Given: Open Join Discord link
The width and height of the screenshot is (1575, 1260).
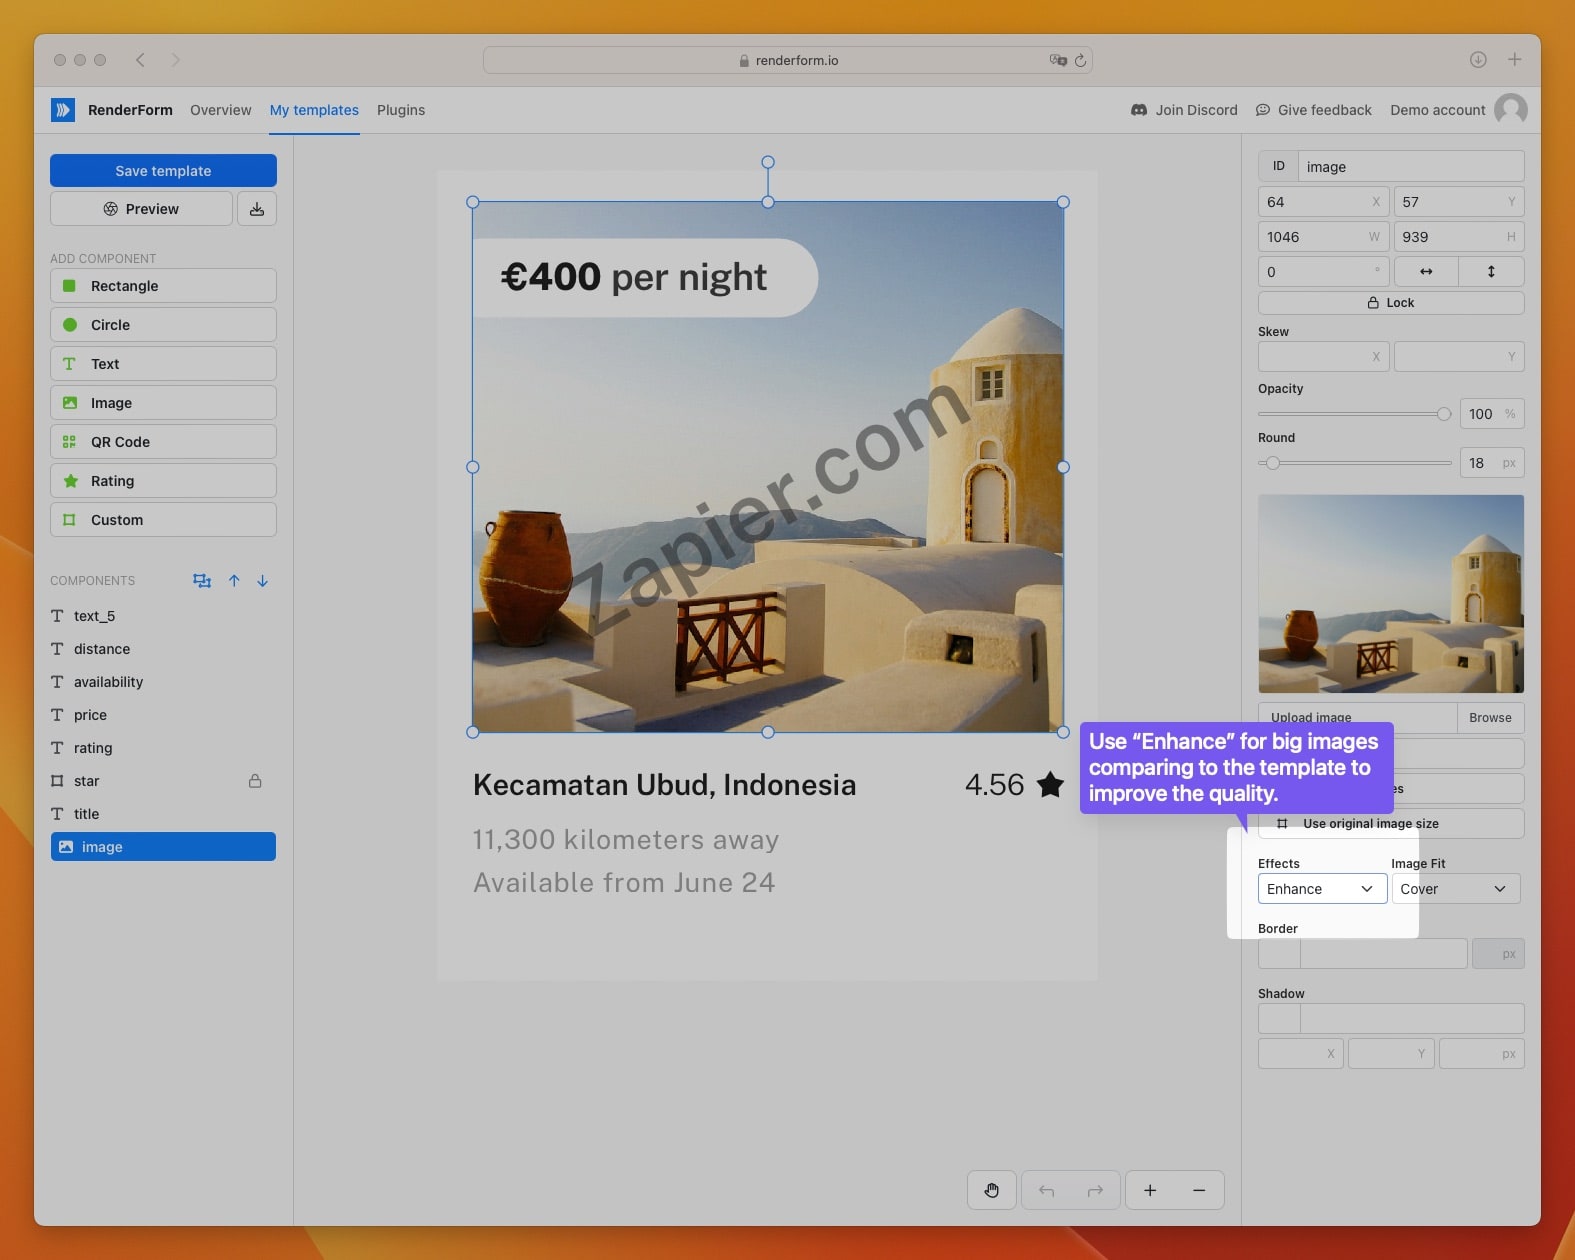Looking at the screenshot, I should (x=1184, y=110).
